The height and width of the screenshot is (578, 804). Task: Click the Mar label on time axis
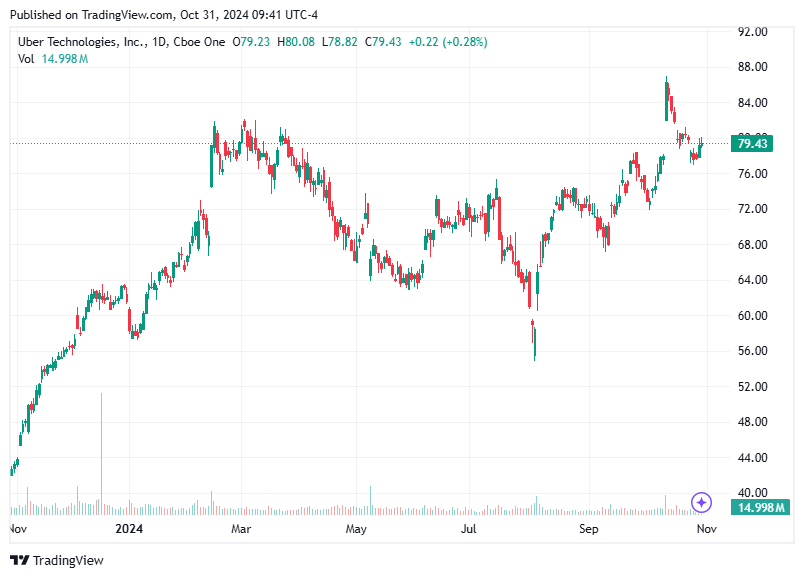point(241,529)
